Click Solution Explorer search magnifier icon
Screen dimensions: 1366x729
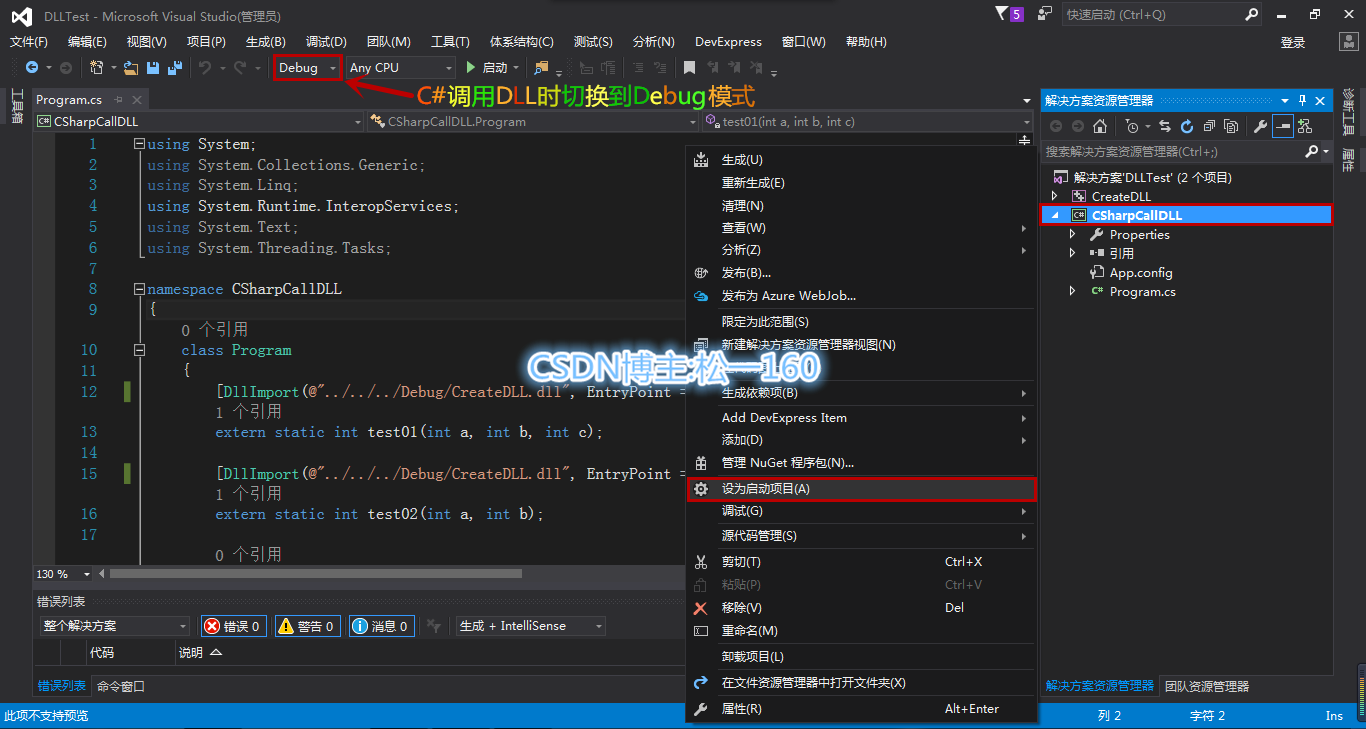[1312, 152]
